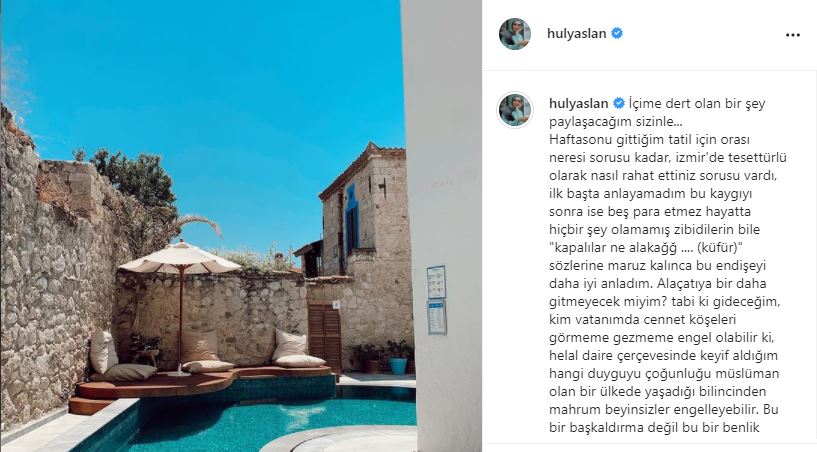The width and height of the screenshot is (817, 452).
Task: Click the white parasol in the photo
Action: click(x=180, y=258)
